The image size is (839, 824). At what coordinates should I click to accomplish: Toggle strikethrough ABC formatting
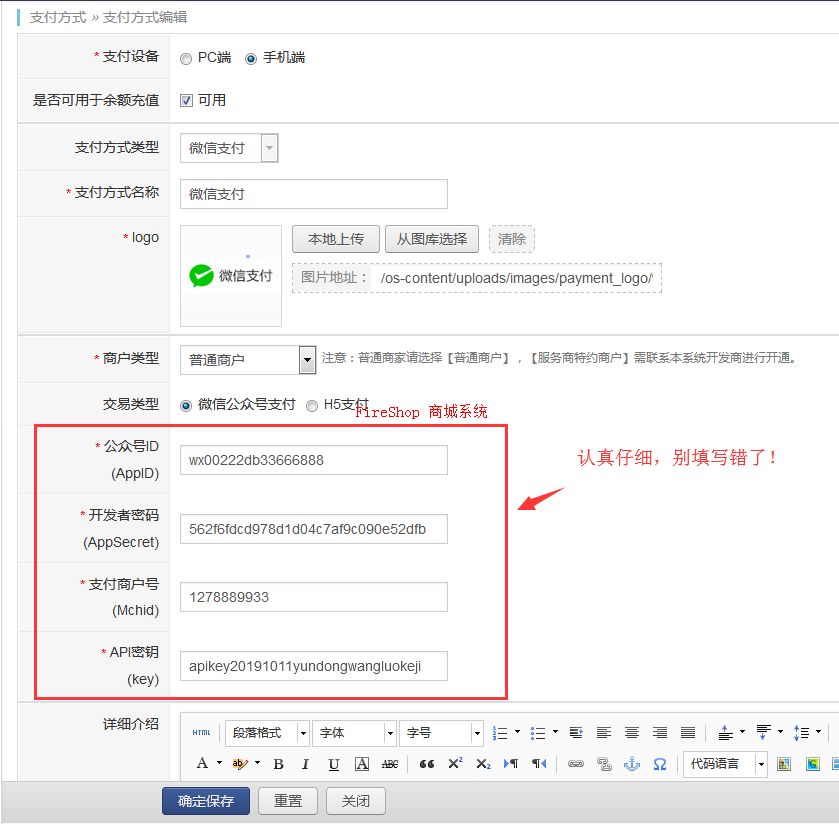point(390,764)
